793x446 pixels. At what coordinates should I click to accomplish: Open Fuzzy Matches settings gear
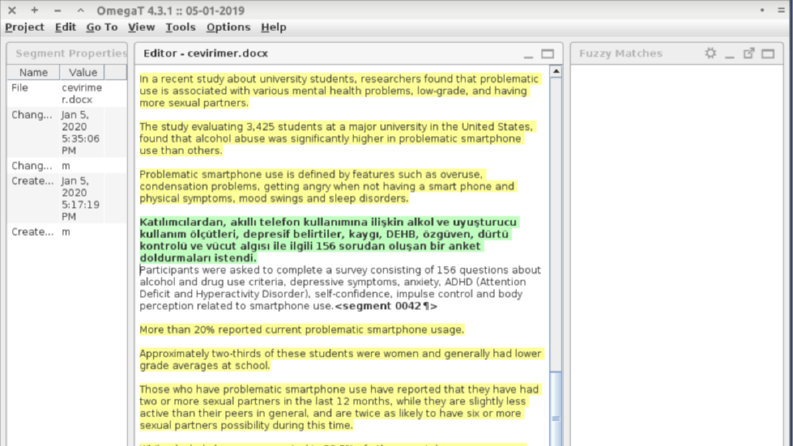(x=711, y=53)
